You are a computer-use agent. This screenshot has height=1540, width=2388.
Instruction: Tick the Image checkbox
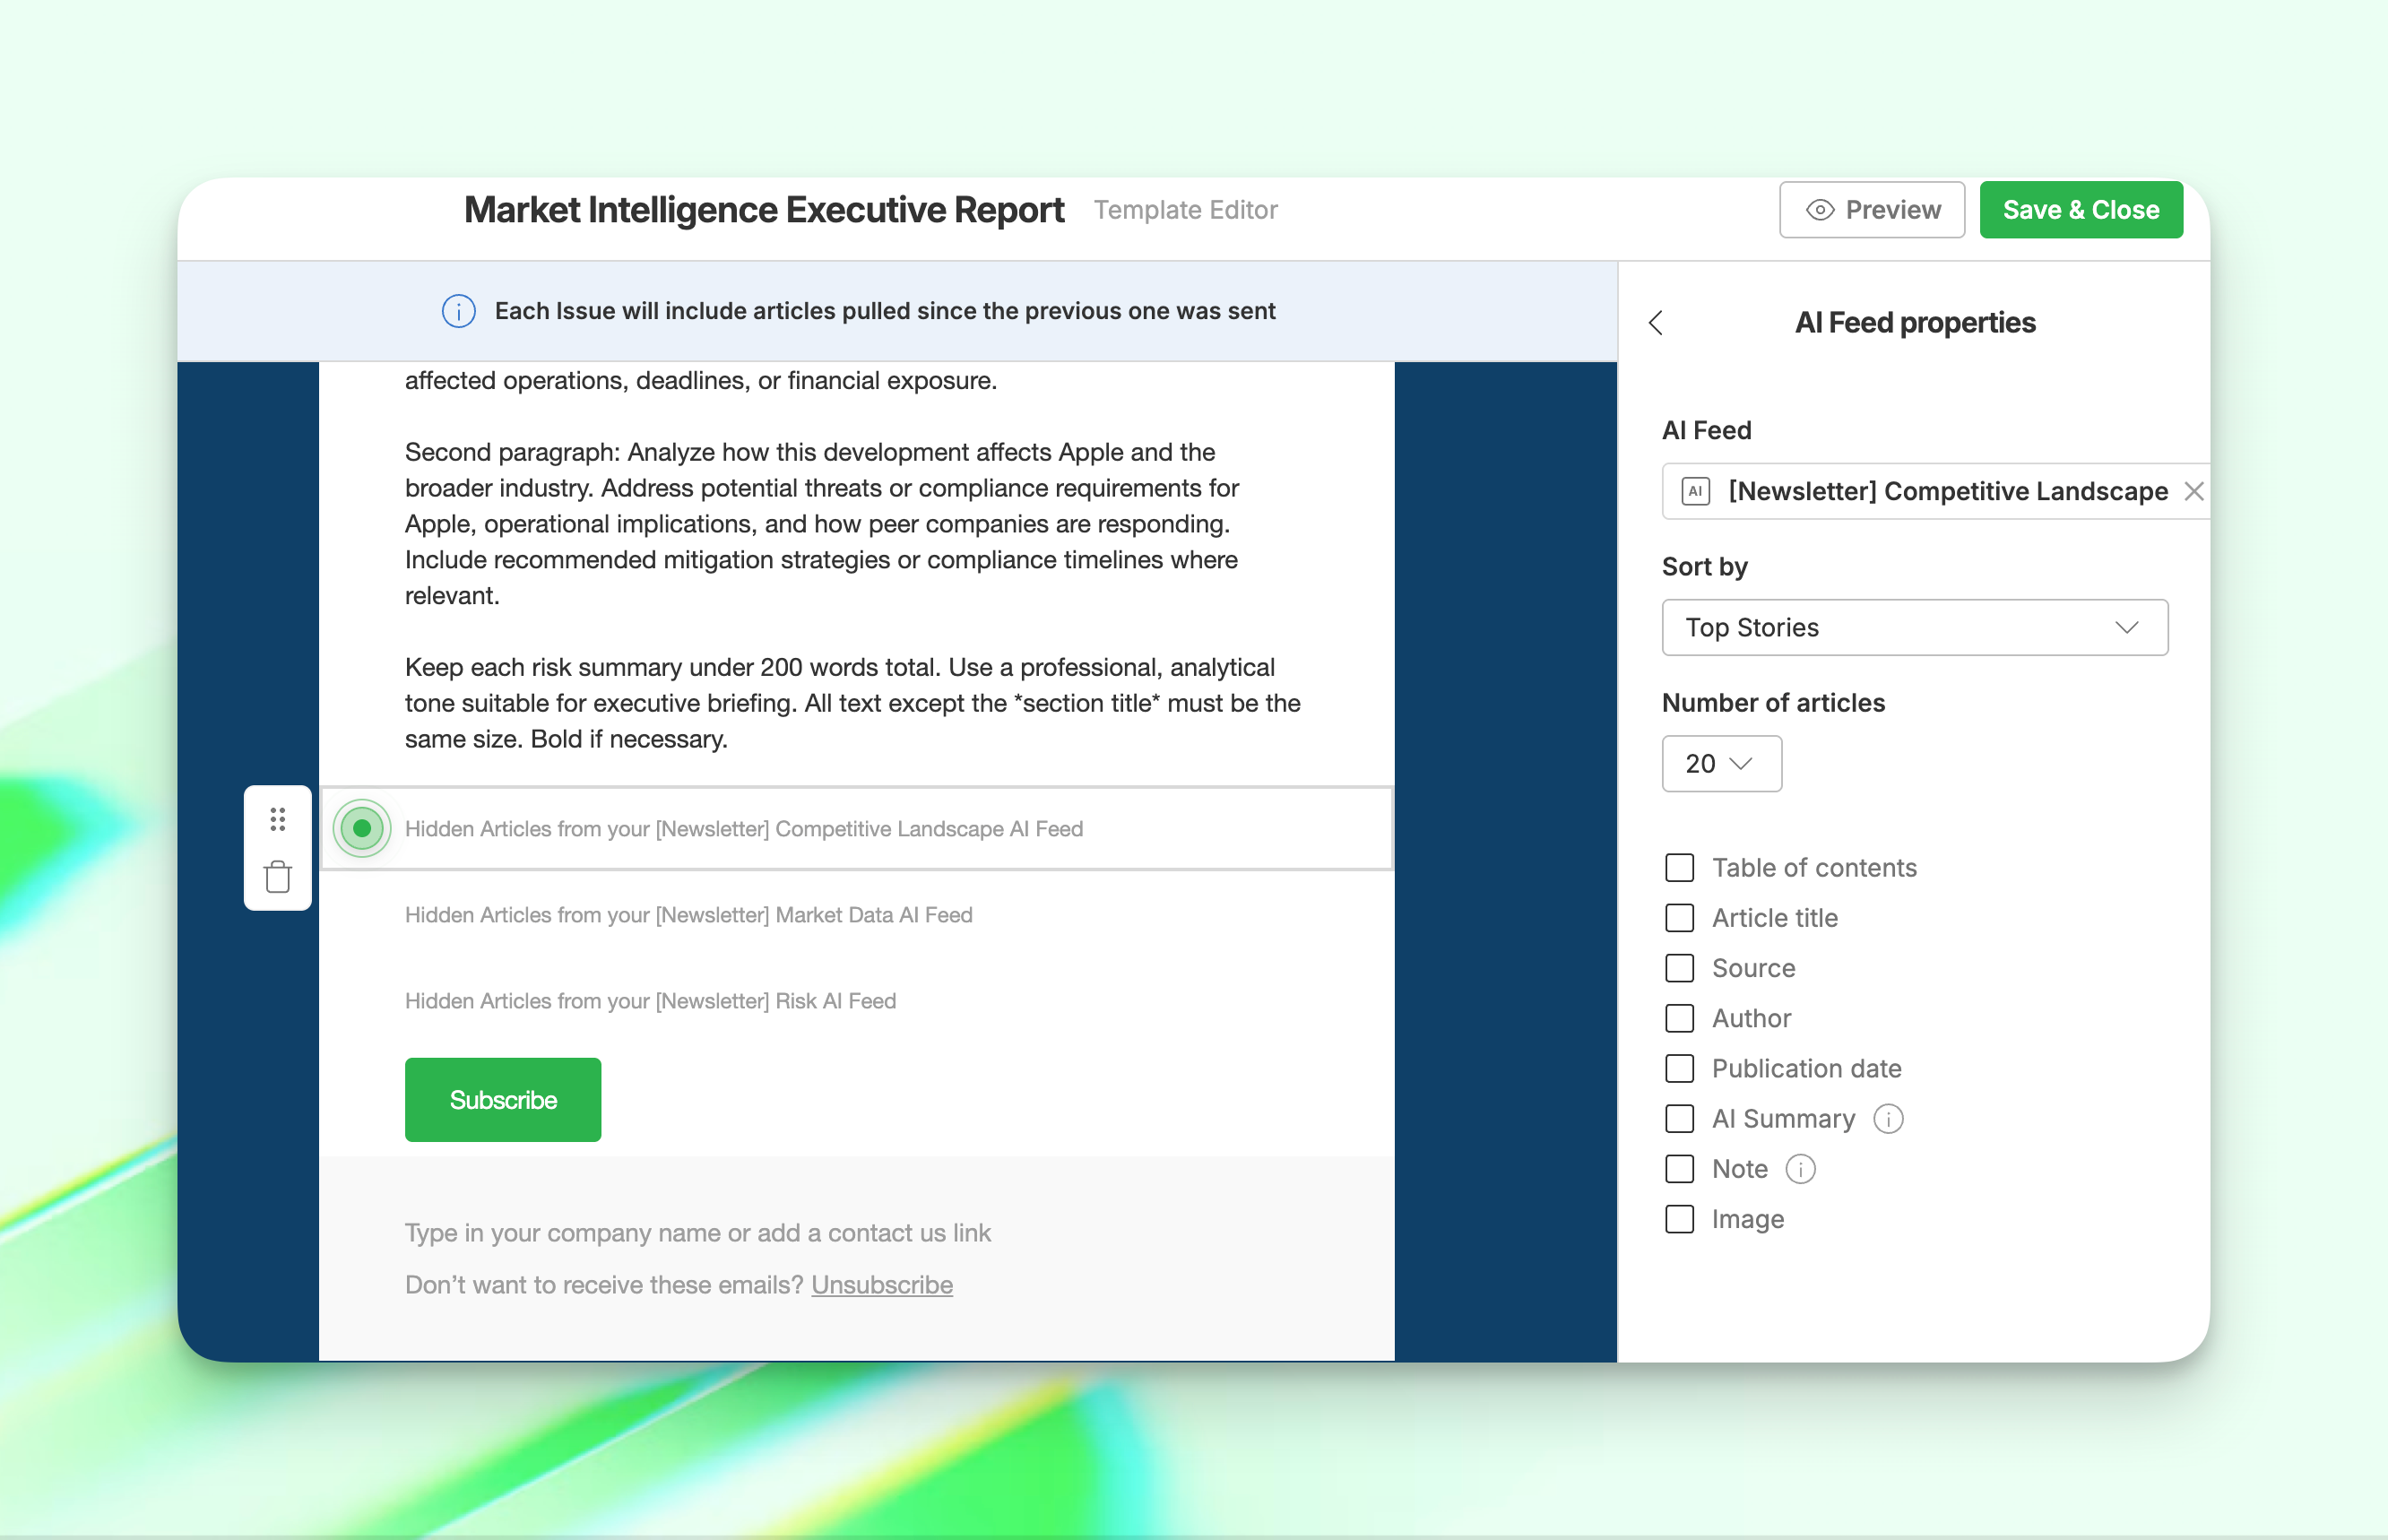1680,1219
